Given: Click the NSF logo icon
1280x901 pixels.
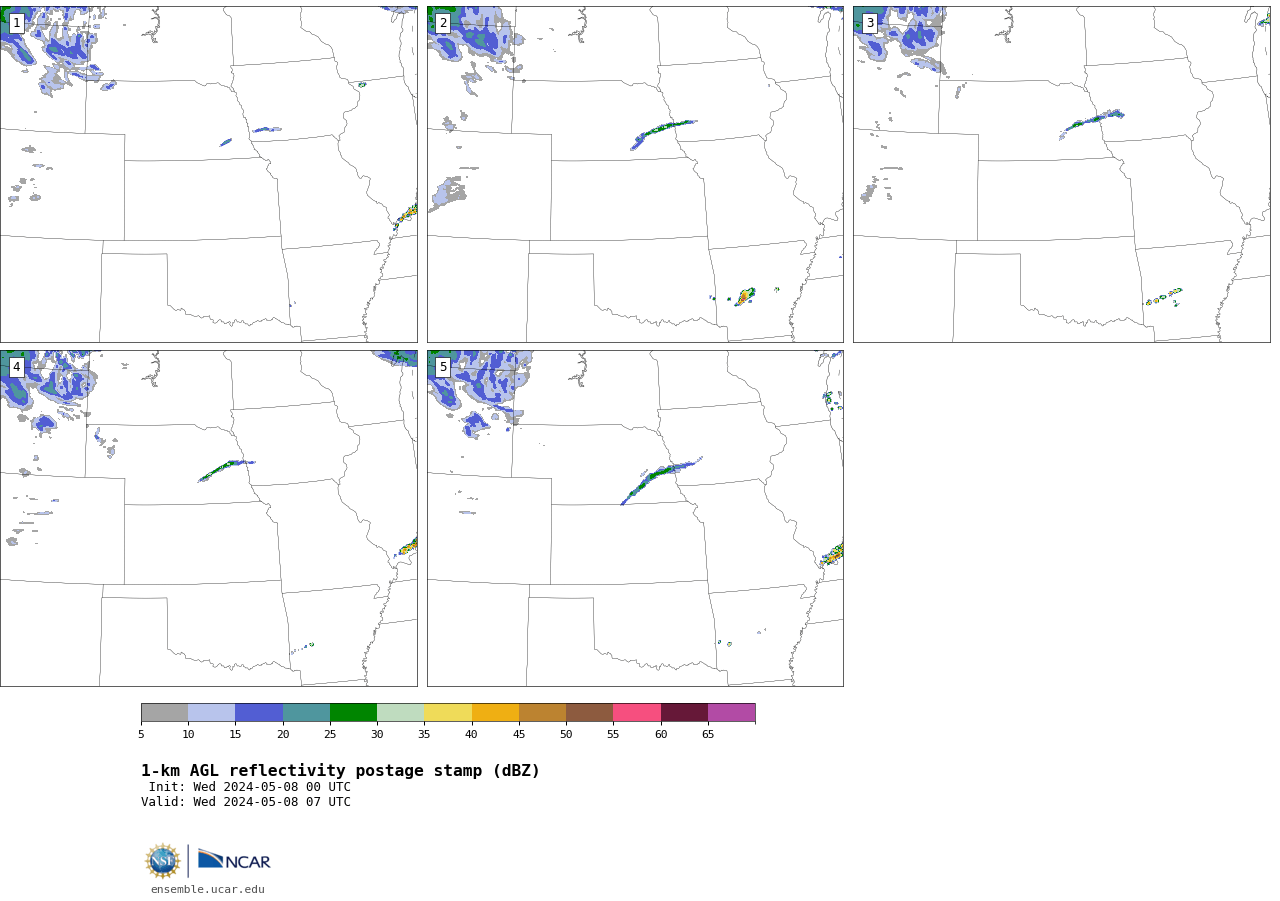Looking at the screenshot, I should click(x=163, y=861).
